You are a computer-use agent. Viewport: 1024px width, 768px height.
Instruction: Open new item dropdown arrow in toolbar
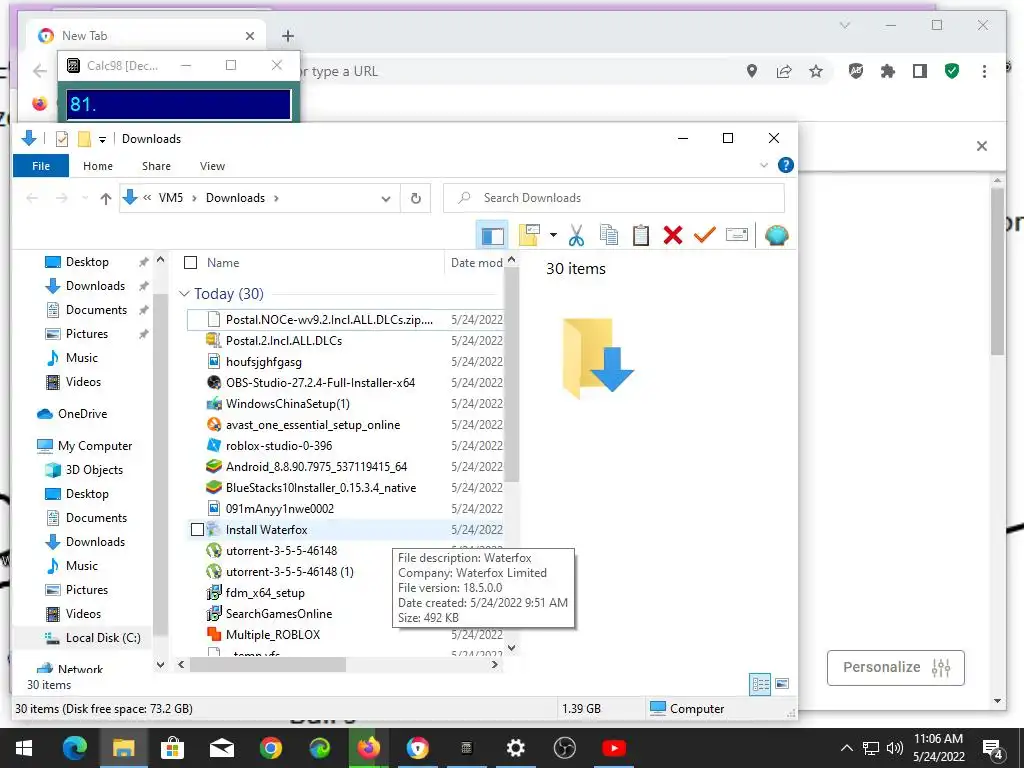pyautogui.click(x=553, y=234)
